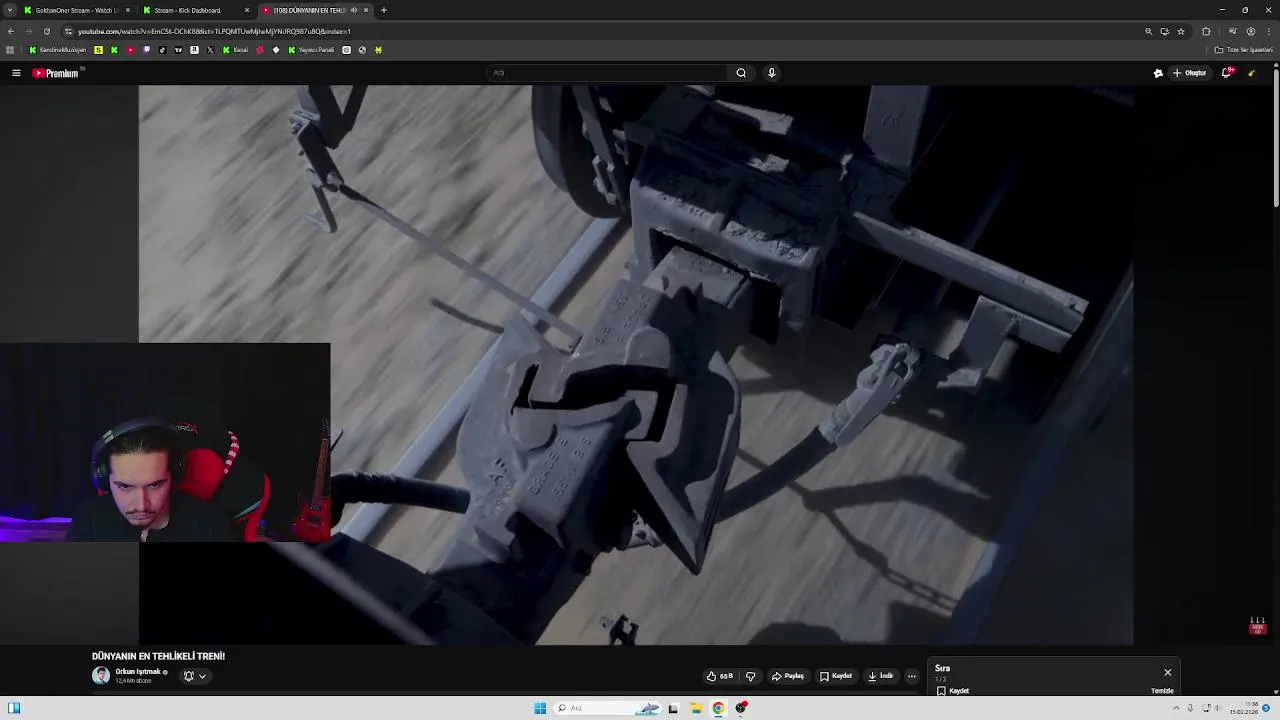1280x720 pixels.
Task: Open browser extensions puzzle icon
Action: tap(1206, 31)
